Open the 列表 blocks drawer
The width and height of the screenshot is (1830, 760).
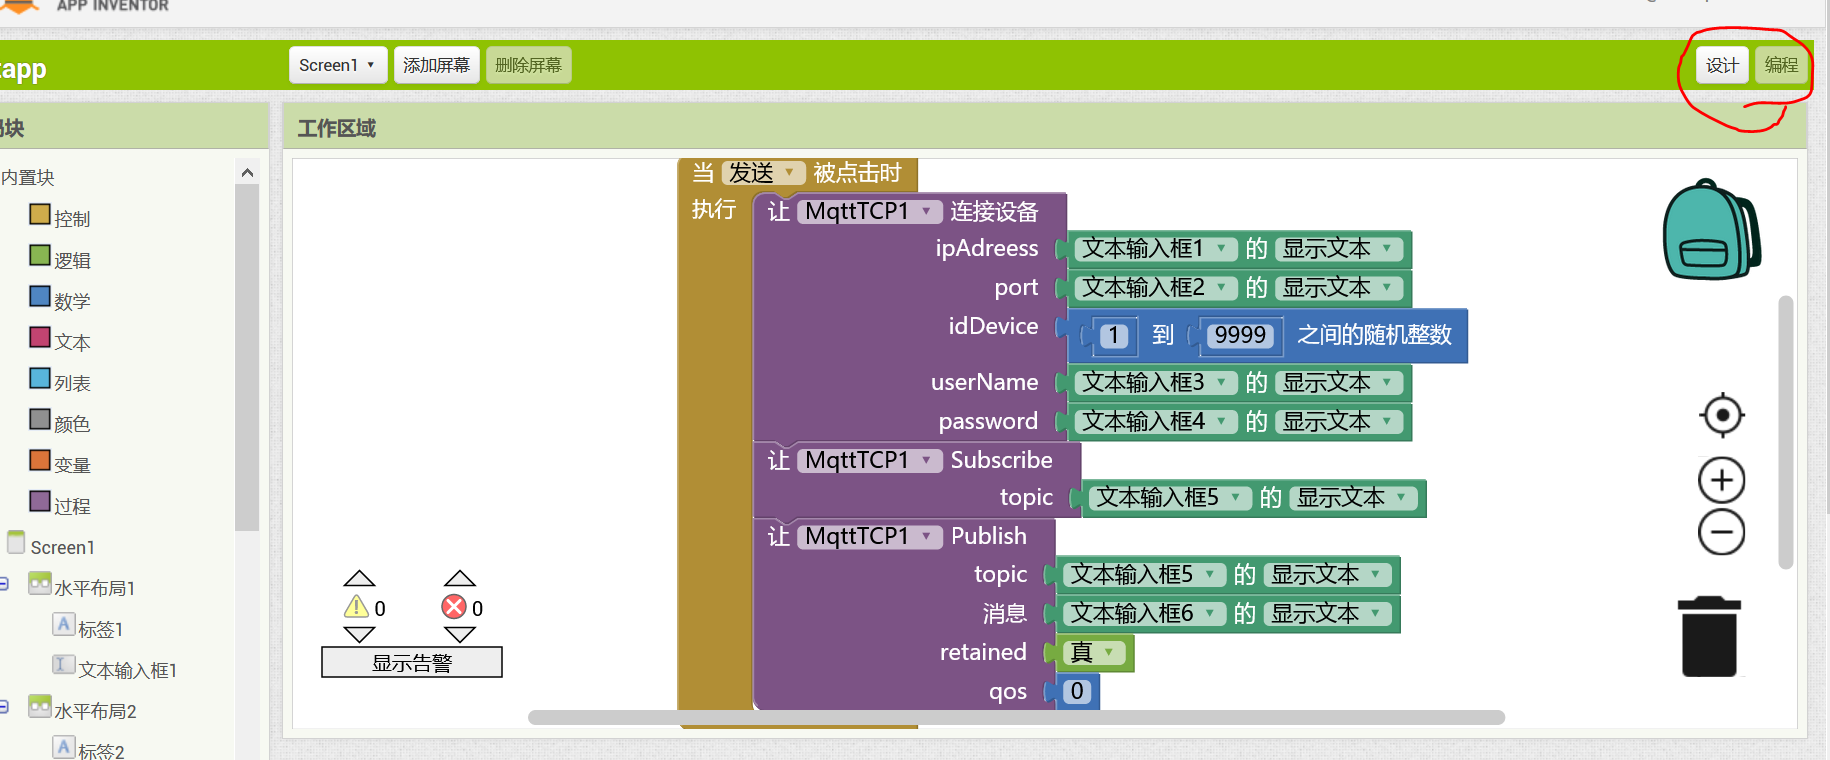point(60,382)
